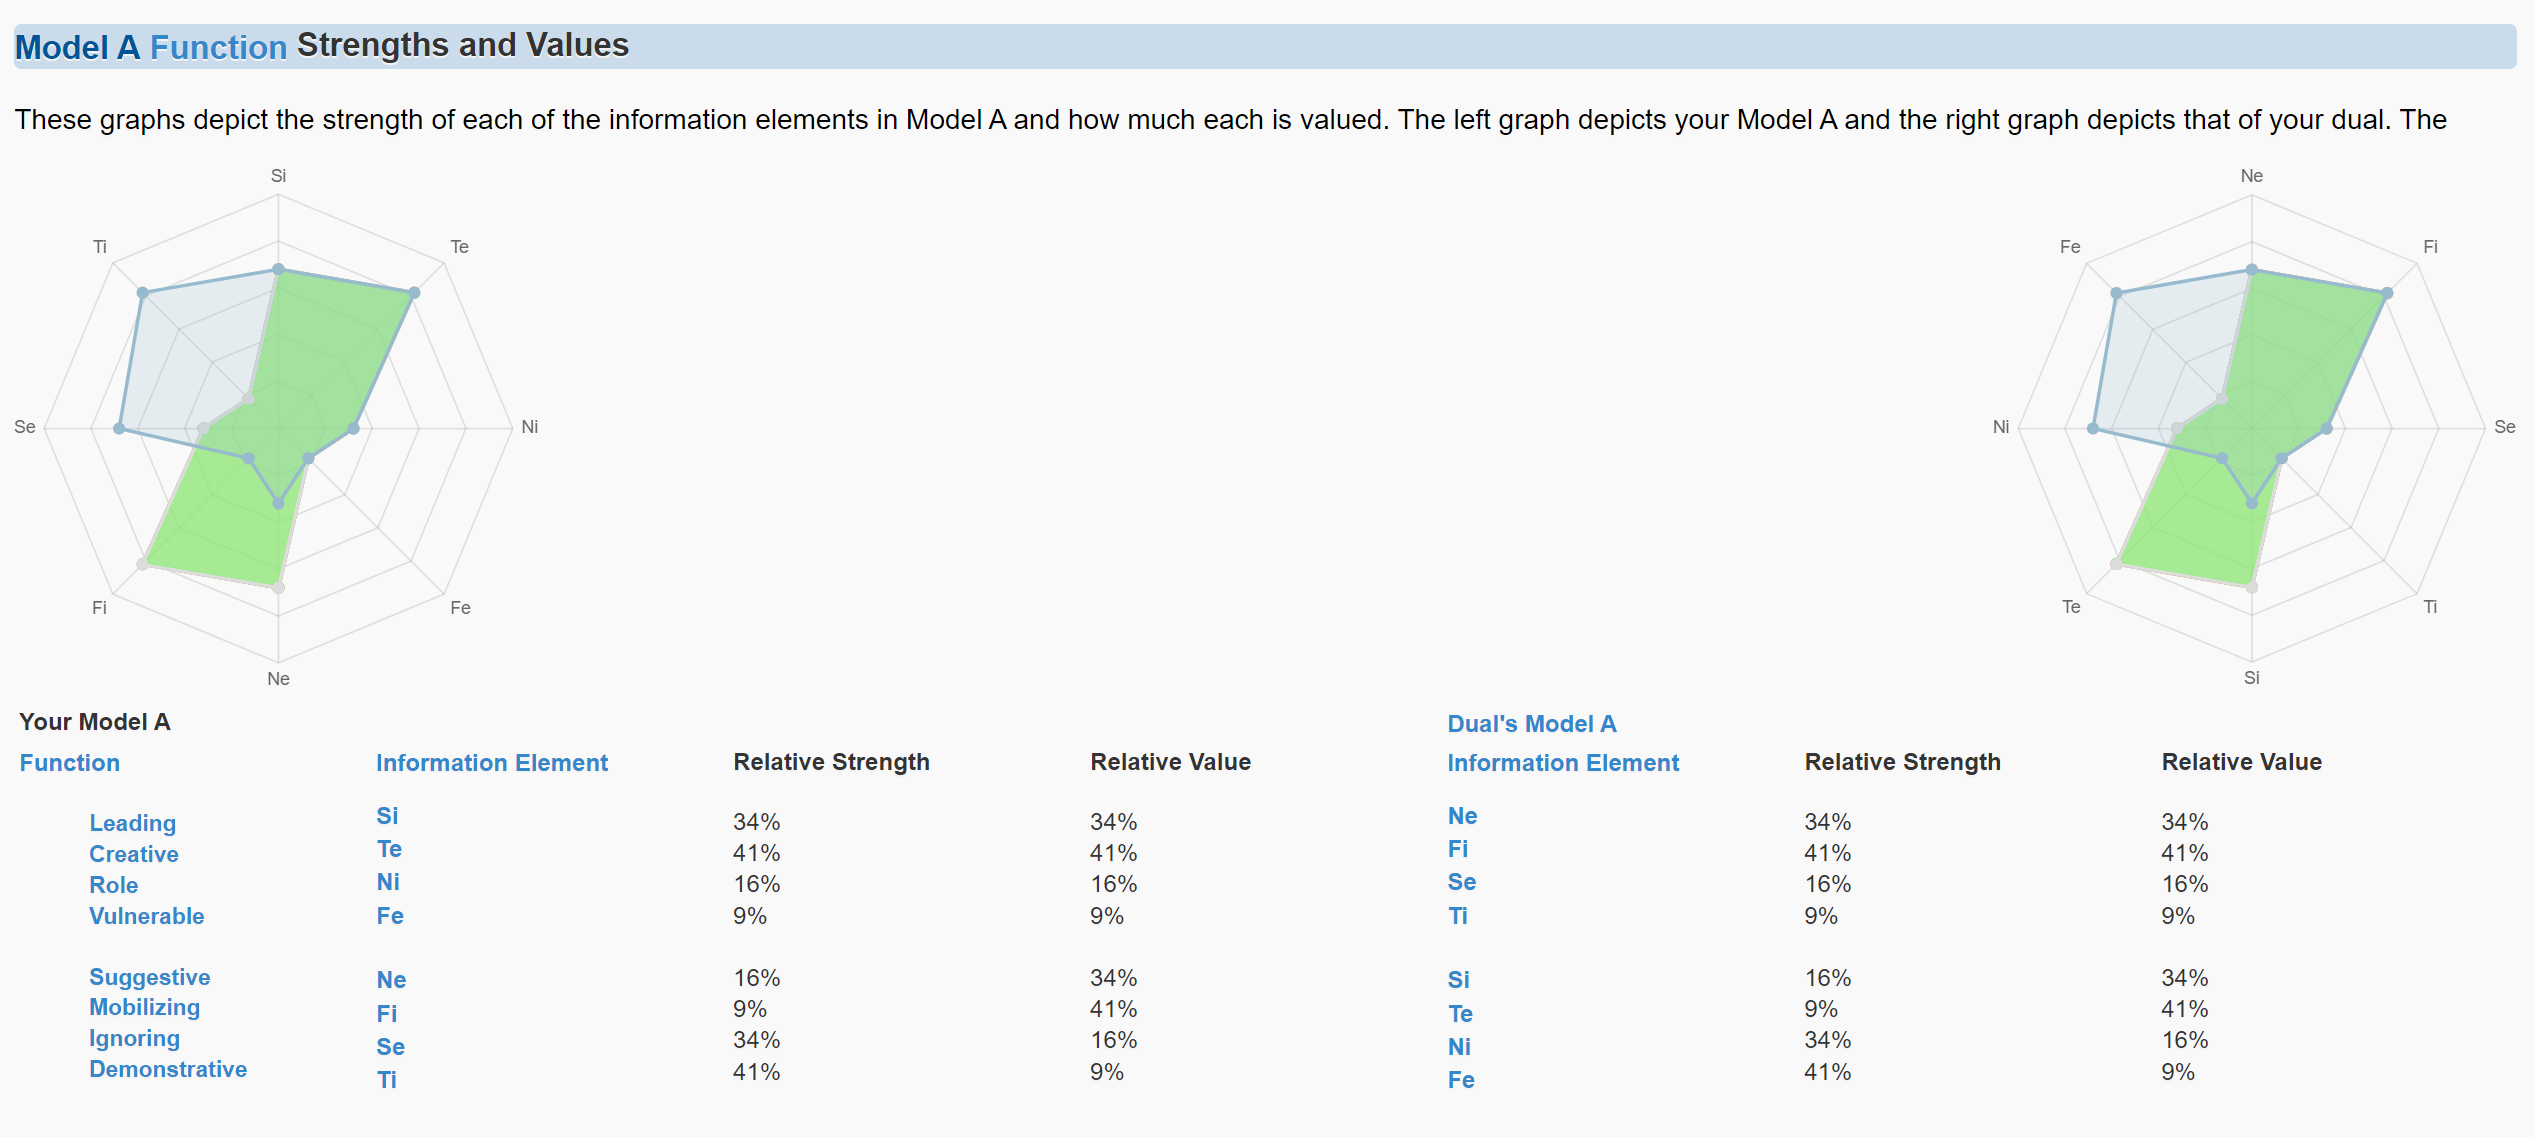Open the Ne element link in dual's table

tap(1462, 816)
